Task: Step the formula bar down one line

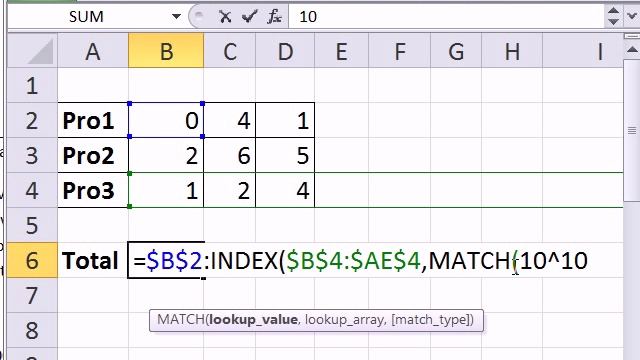Action: (613, 22)
